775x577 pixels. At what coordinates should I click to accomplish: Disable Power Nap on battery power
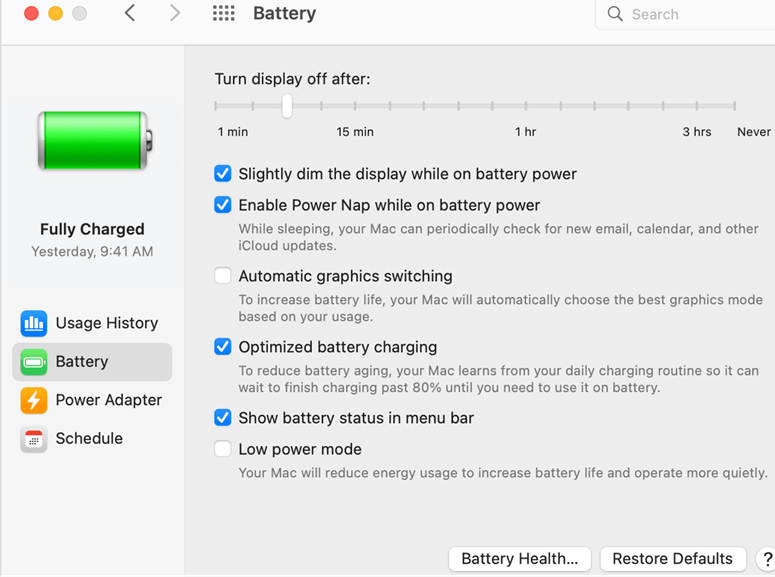click(x=222, y=205)
